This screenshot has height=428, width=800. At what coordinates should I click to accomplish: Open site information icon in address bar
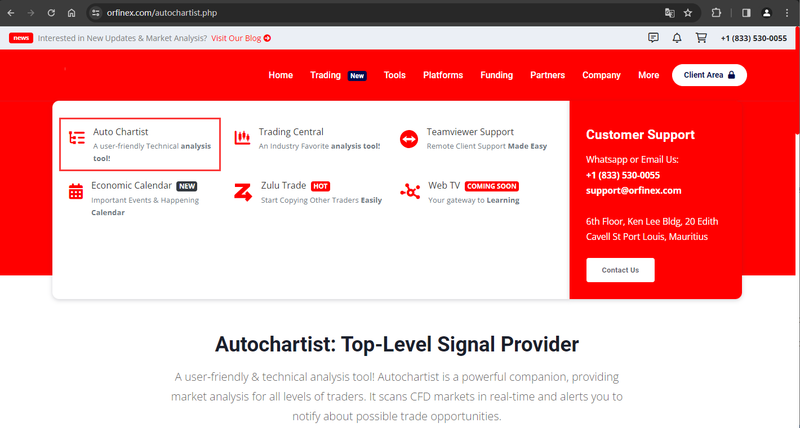(95, 13)
